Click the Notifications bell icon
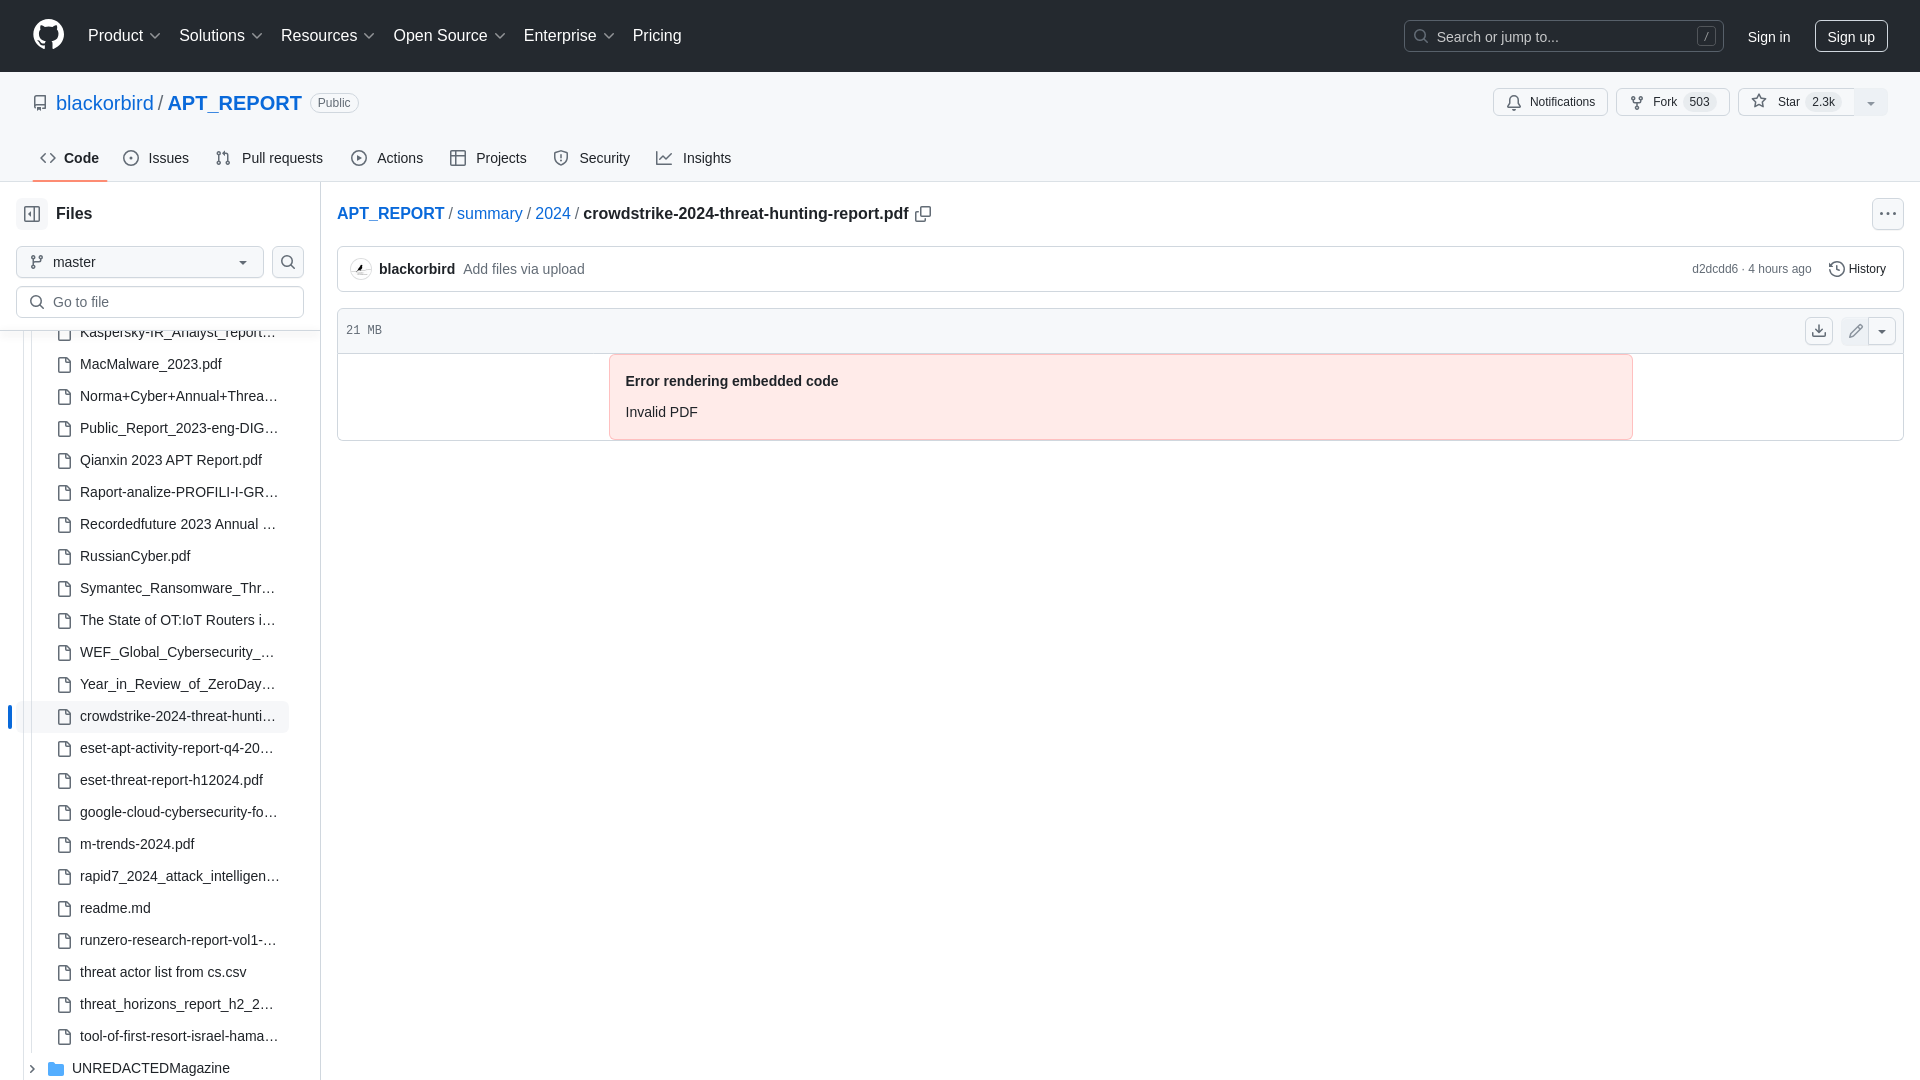Image resolution: width=1920 pixels, height=1080 pixels. click(x=1514, y=102)
